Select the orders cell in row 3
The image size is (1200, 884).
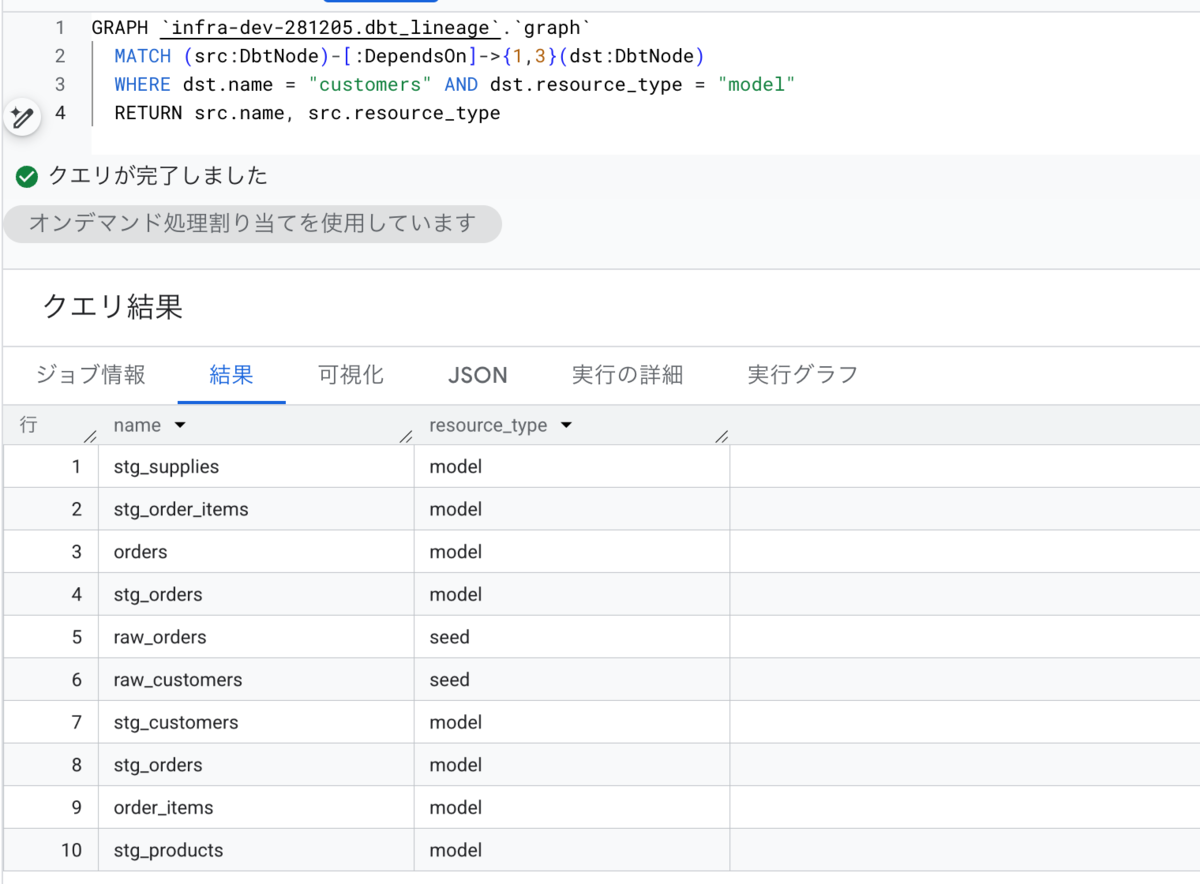(x=256, y=552)
